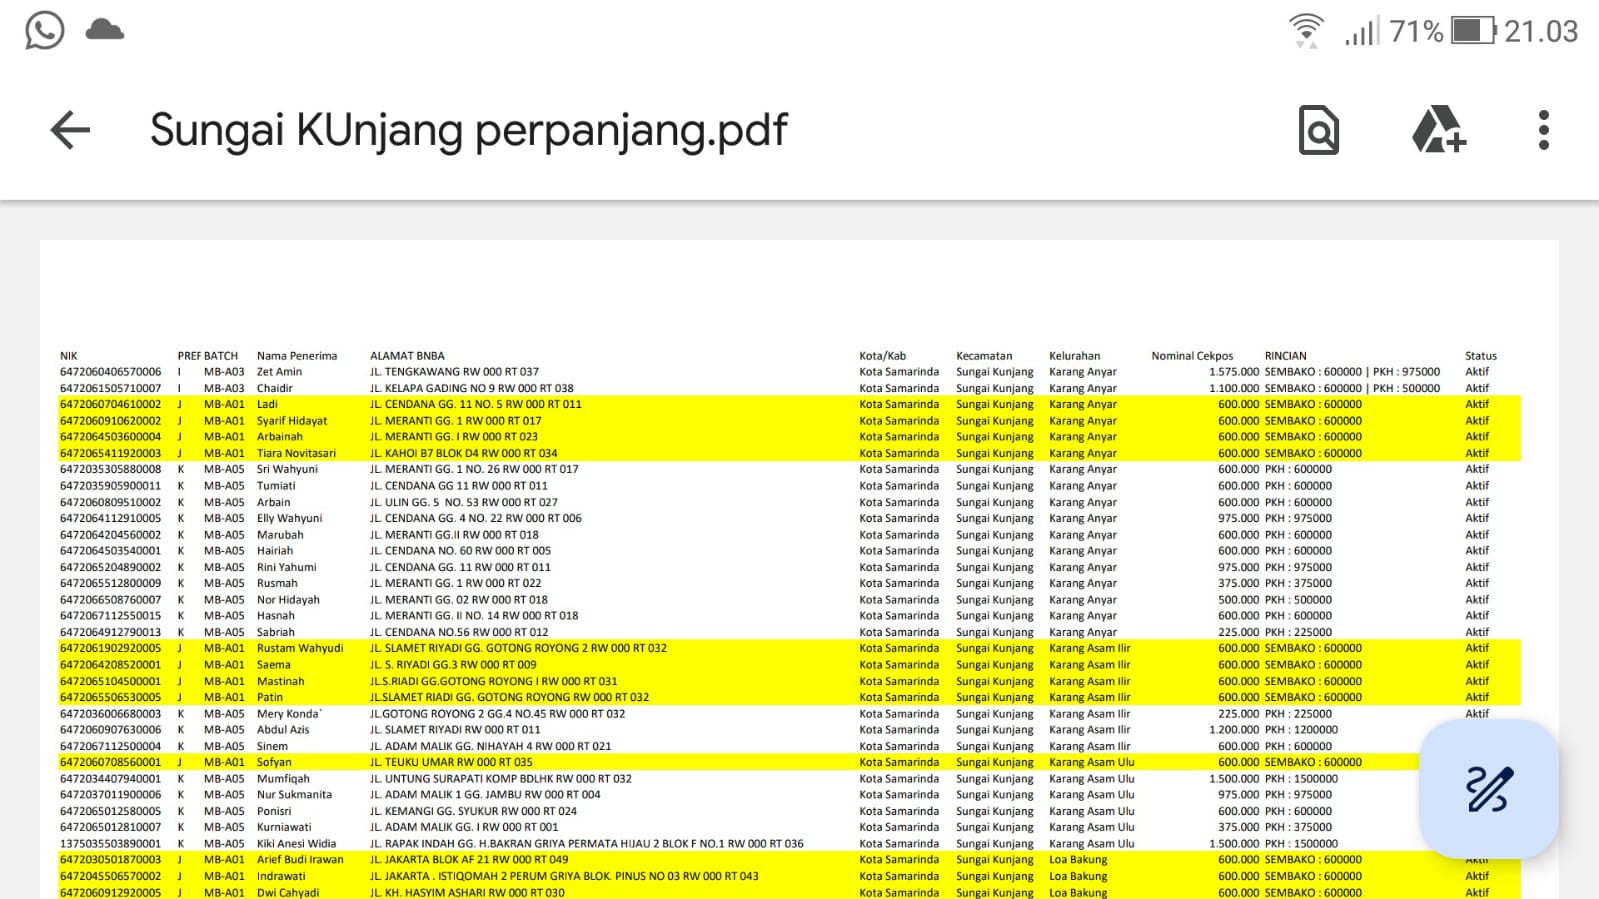Go back with the arrow icon
Screen dimensions: 1599x899
point(70,130)
